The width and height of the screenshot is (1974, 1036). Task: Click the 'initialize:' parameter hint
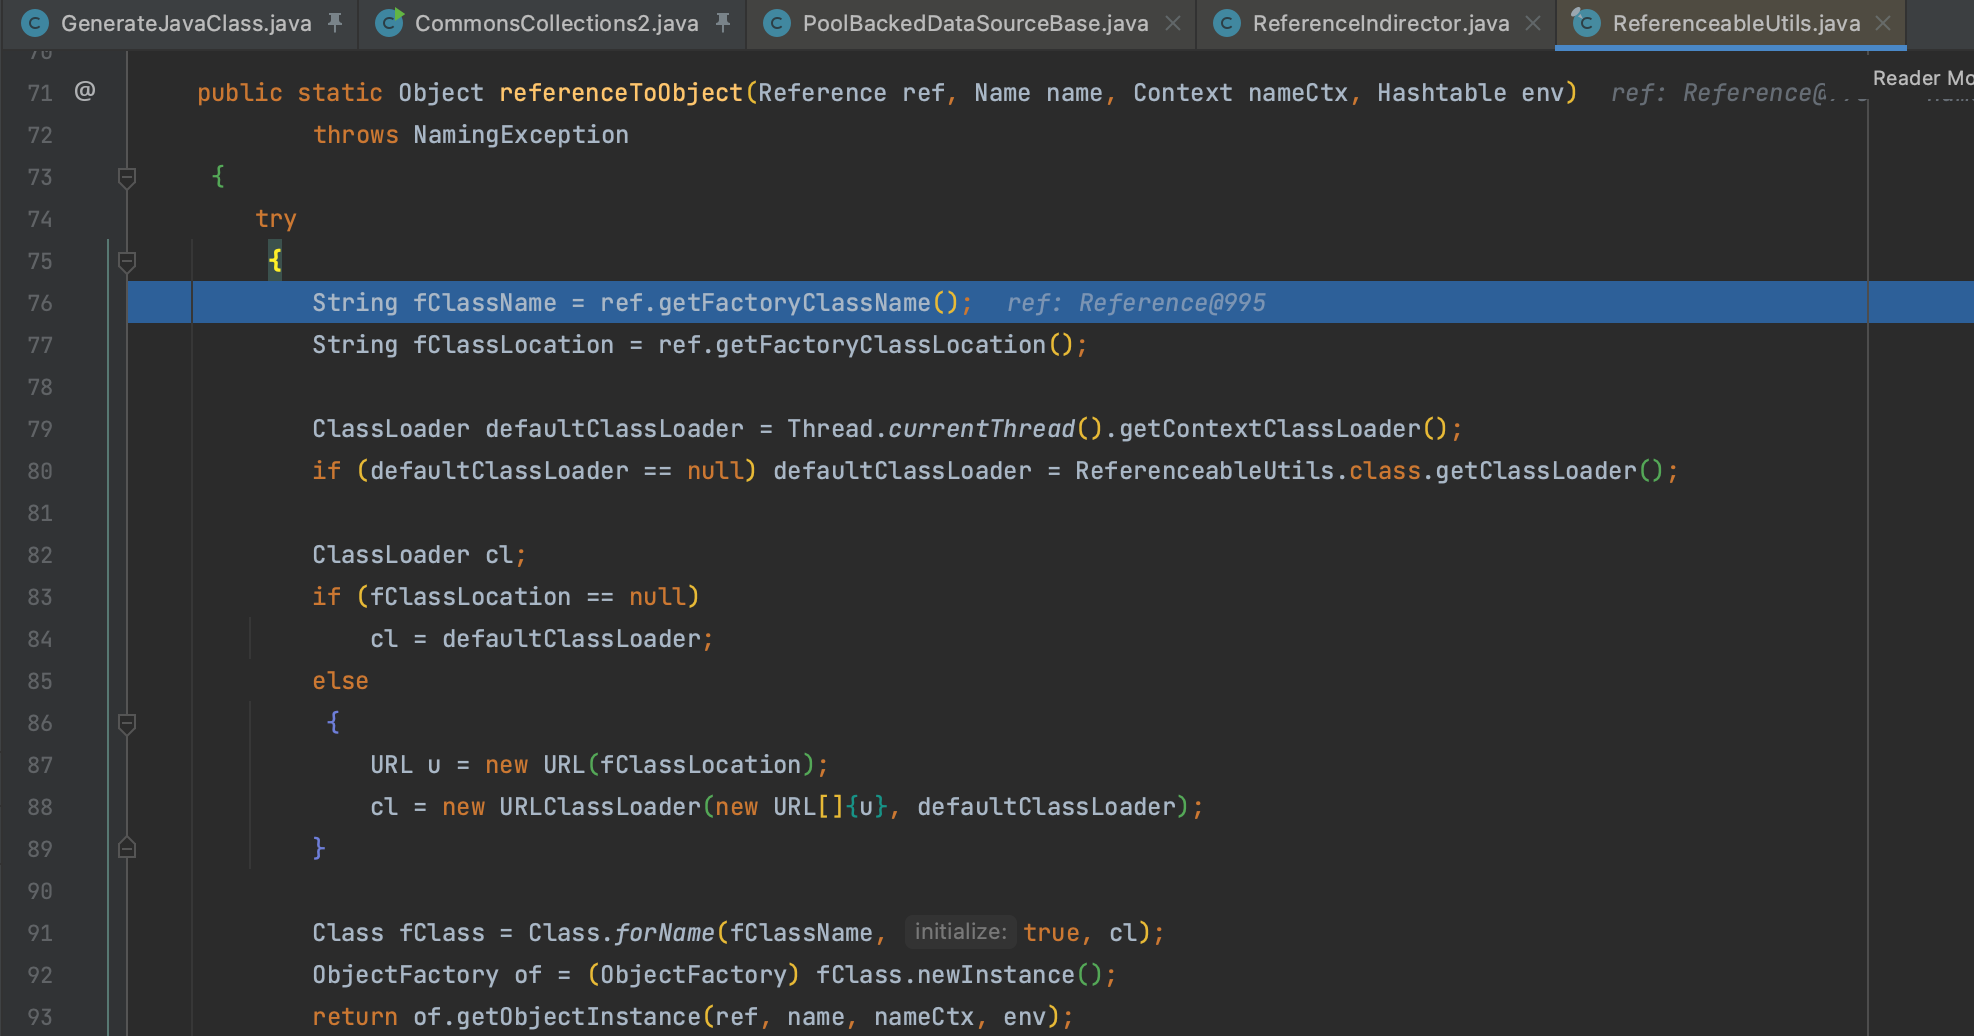[x=960, y=932]
